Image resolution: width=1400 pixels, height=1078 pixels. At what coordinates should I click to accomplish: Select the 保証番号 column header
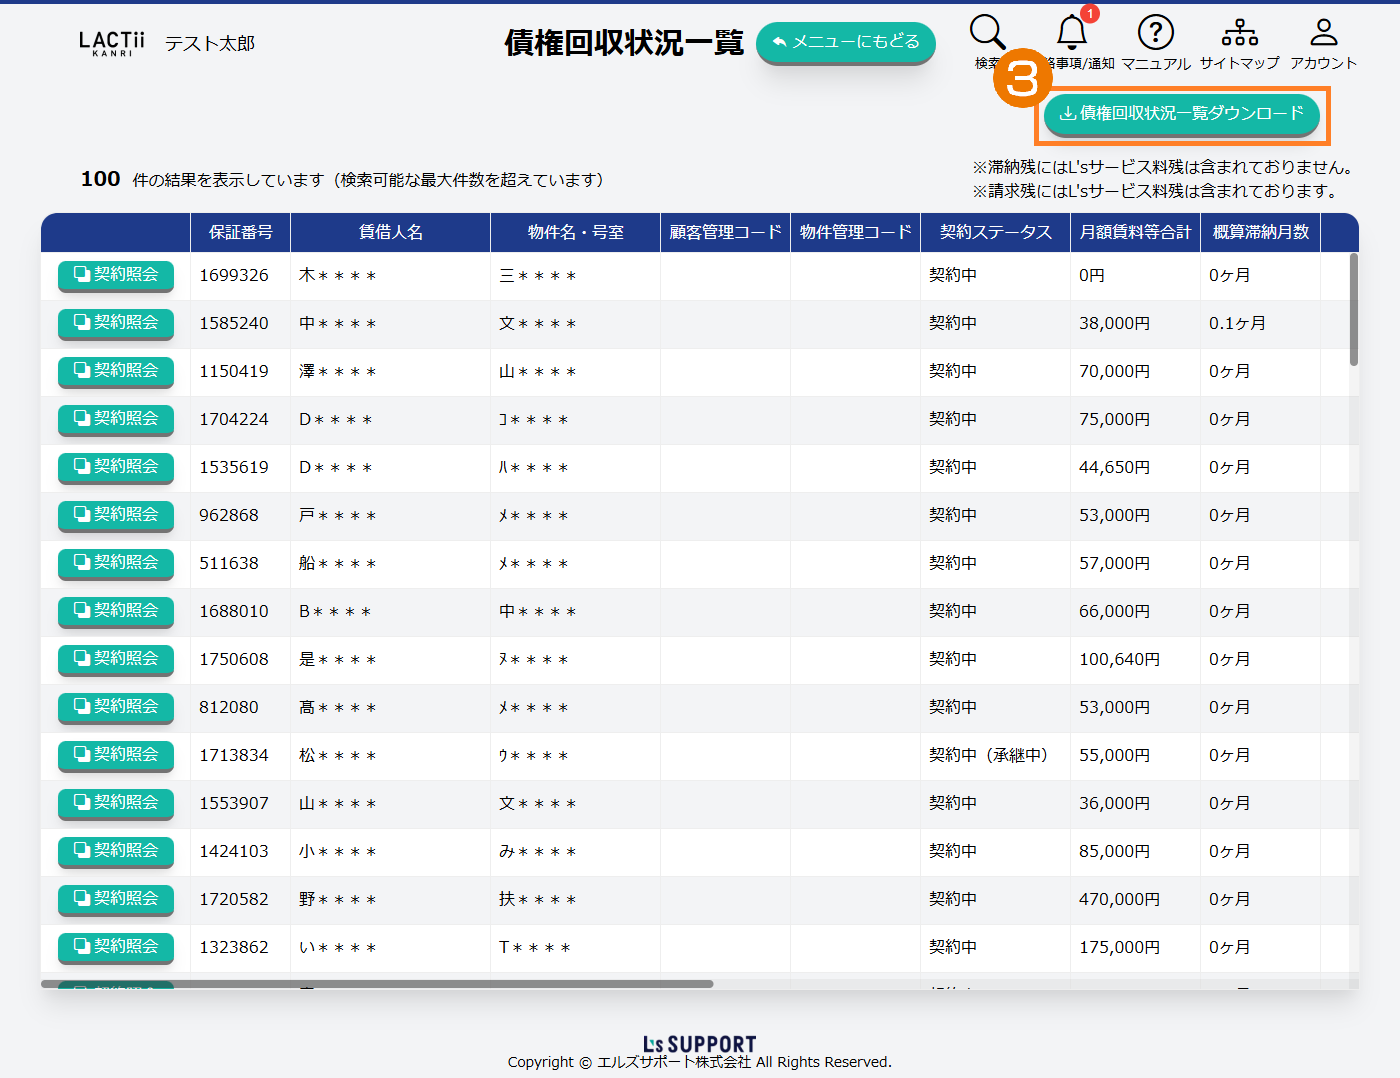click(x=240, y=232)
